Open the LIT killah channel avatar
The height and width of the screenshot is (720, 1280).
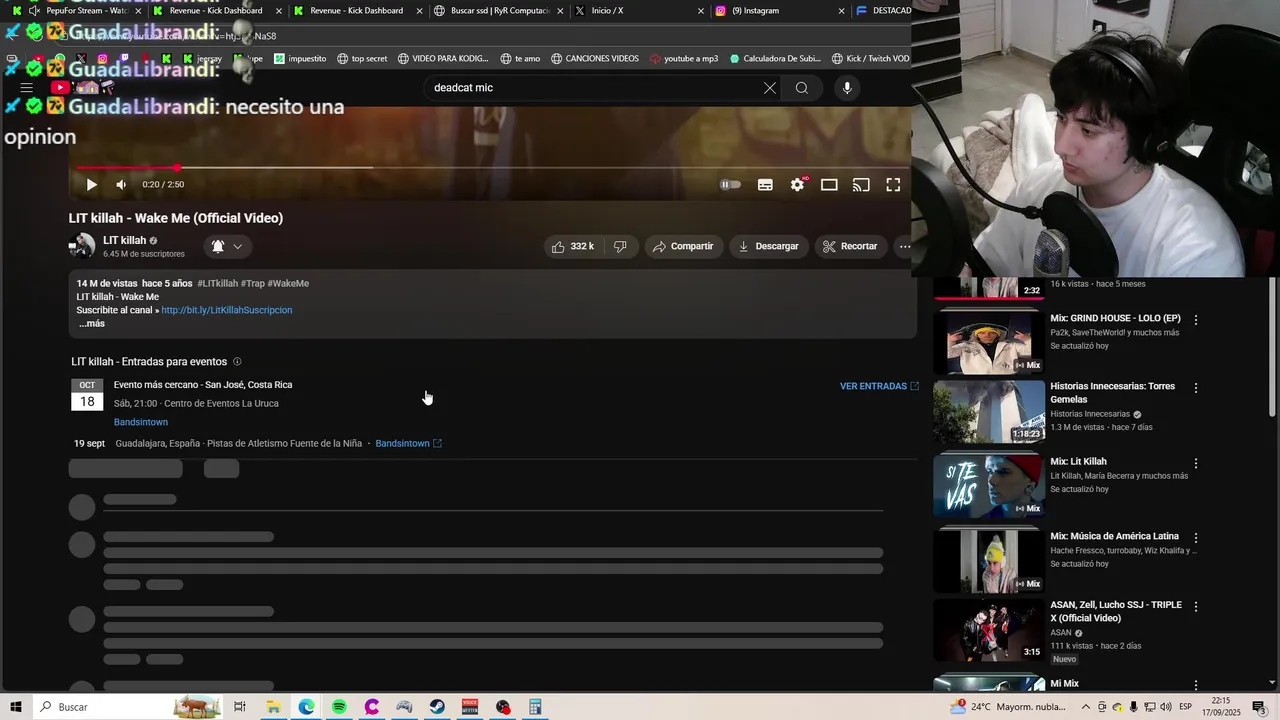point(82,246)
